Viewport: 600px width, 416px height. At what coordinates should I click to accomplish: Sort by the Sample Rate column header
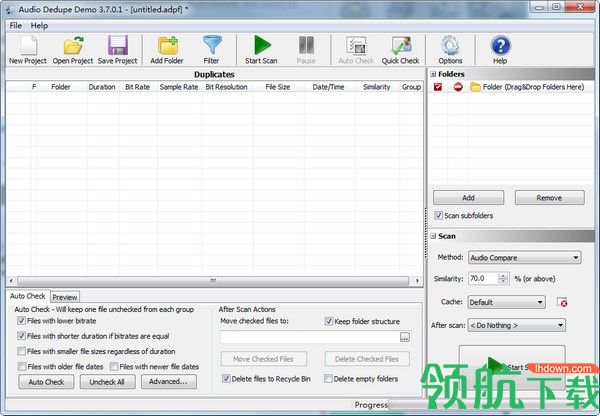pyautogui.click(x=179, y=87)
